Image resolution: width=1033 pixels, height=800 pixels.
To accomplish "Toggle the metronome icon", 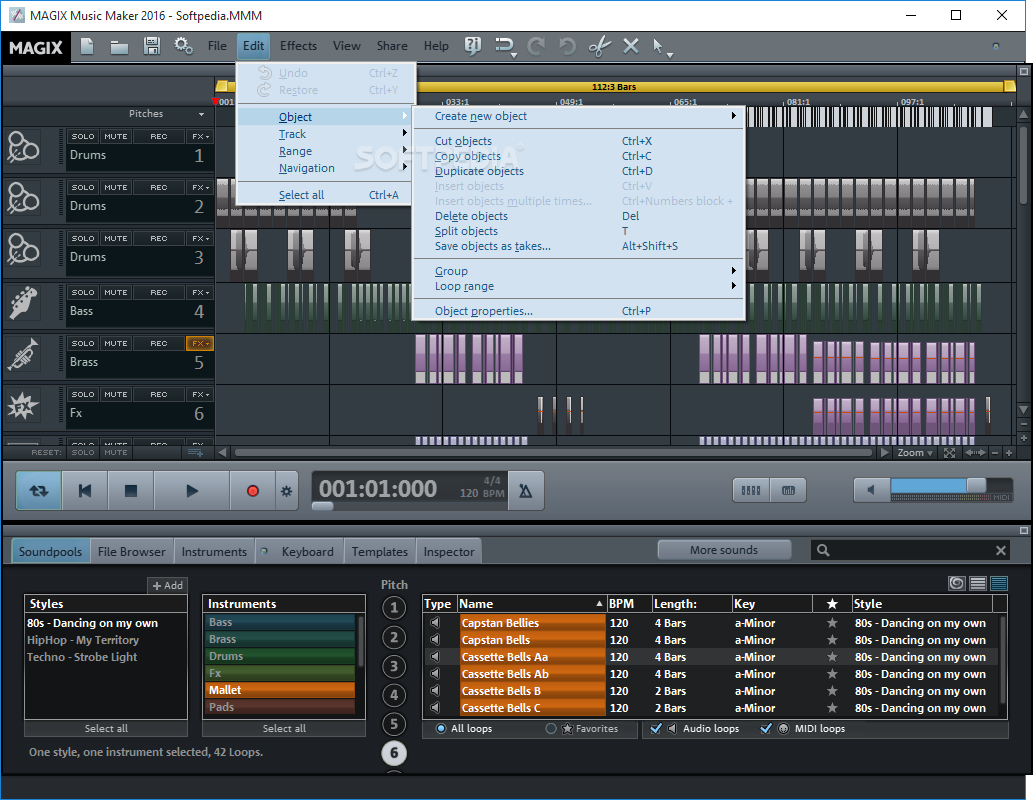I will click(x=526, y=491).
